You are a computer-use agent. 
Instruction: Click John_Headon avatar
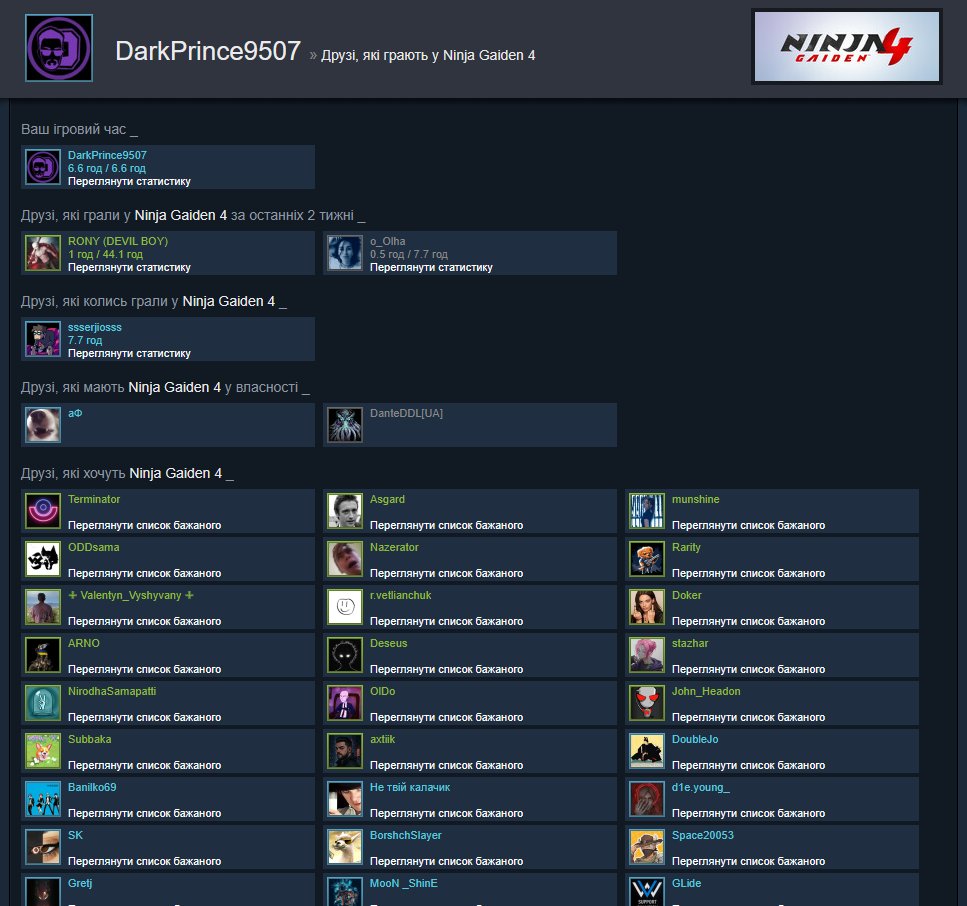click(647, 703)
